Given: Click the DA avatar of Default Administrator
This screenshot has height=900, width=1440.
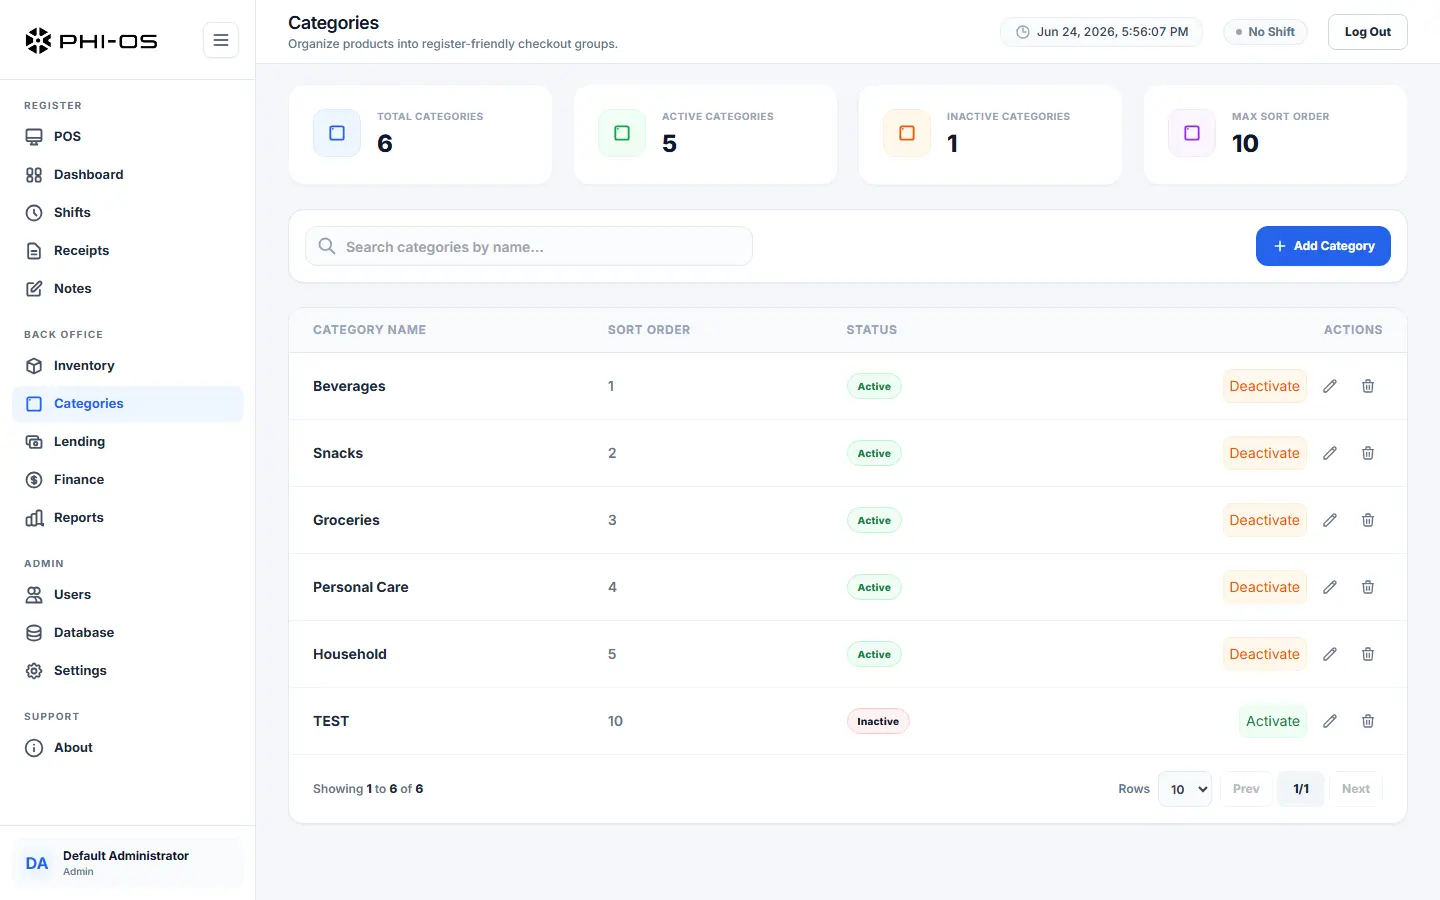Looking at the screenshot, I should tap(37, 863).
